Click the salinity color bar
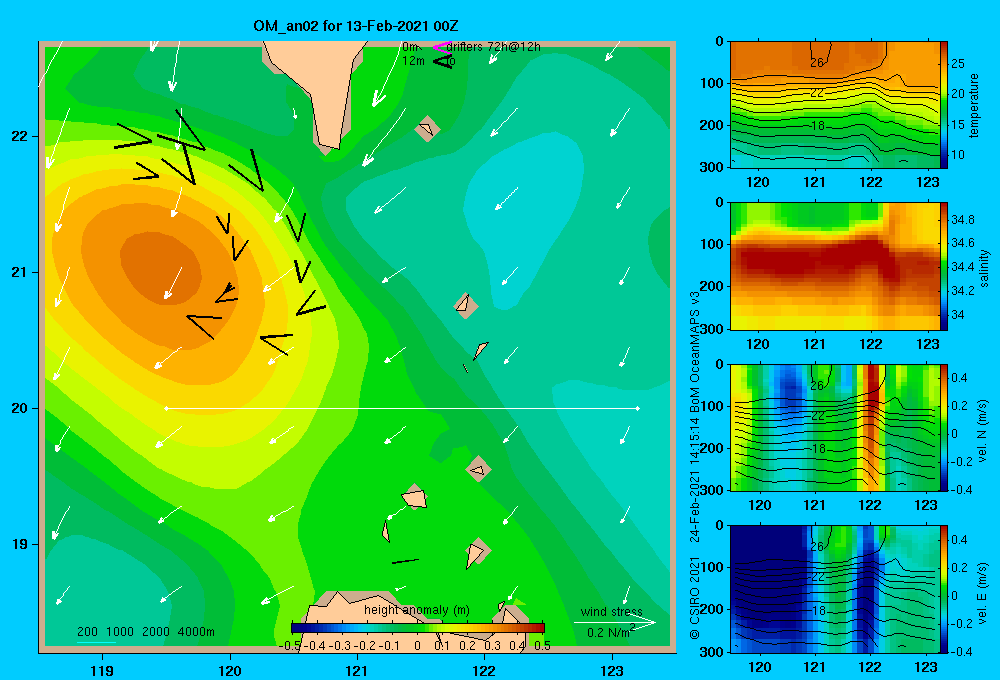 (944, 266)
